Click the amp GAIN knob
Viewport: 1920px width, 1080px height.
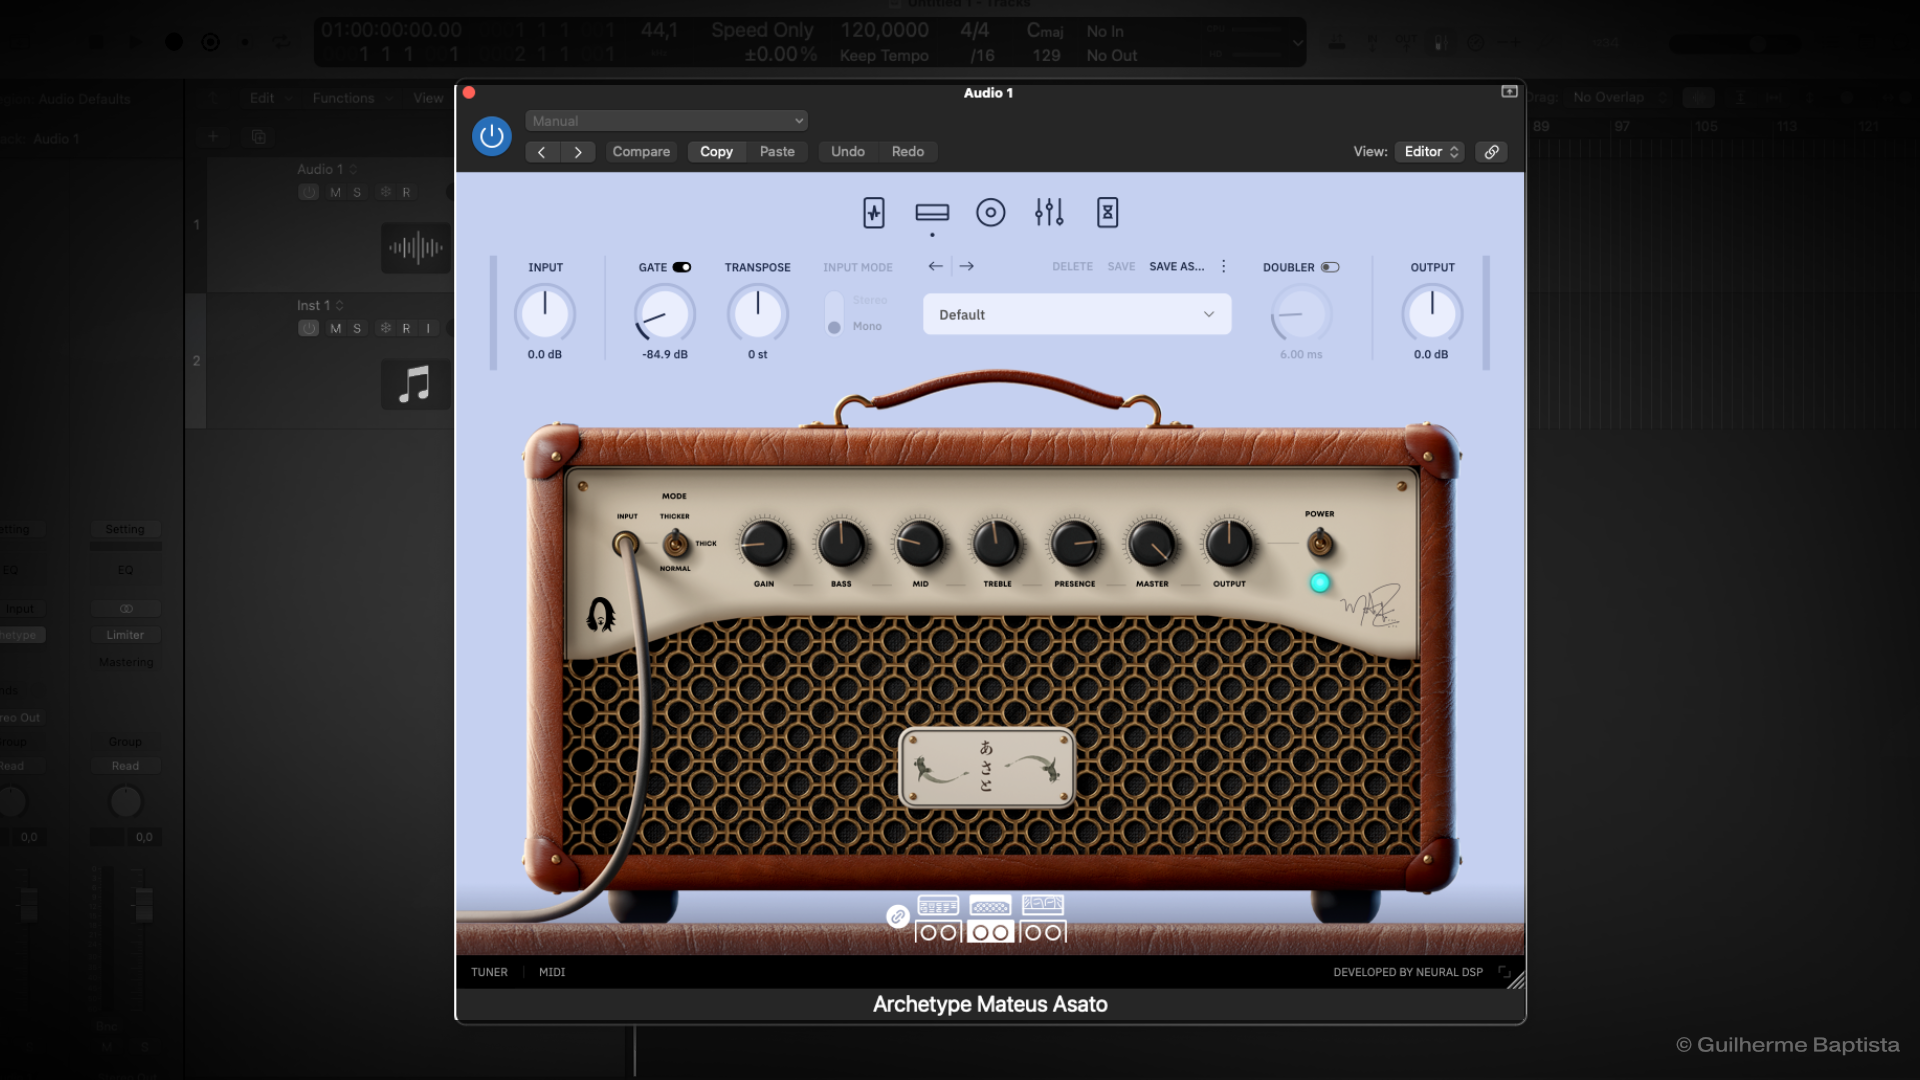pyautogui.click(x=763, y=544)
